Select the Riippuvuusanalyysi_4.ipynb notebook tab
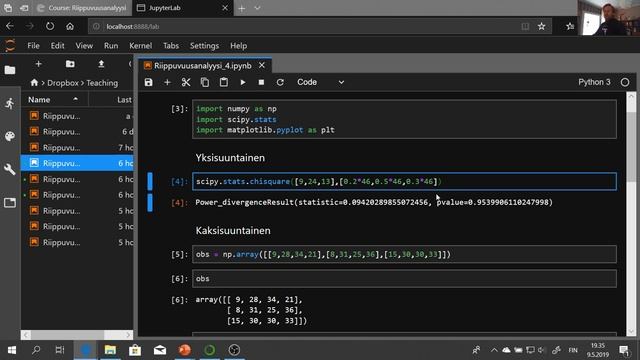Viewport: 640px width, 360px height. [203, 66]
